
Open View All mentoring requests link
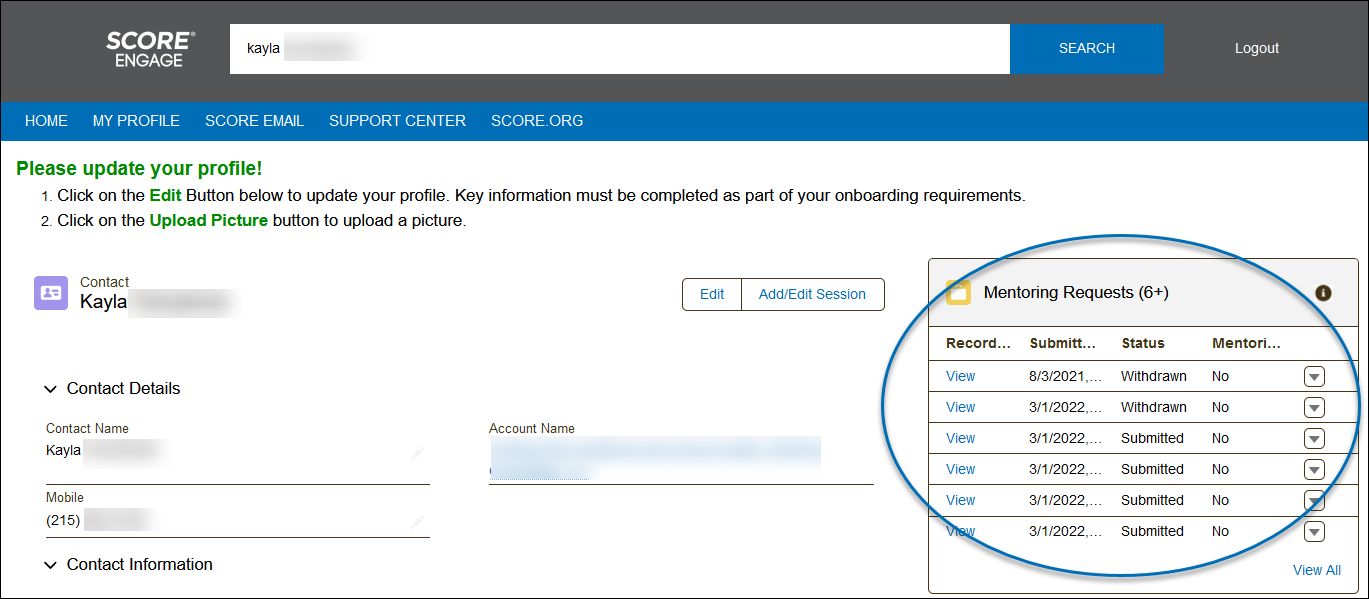click(x=1316, y=570)
